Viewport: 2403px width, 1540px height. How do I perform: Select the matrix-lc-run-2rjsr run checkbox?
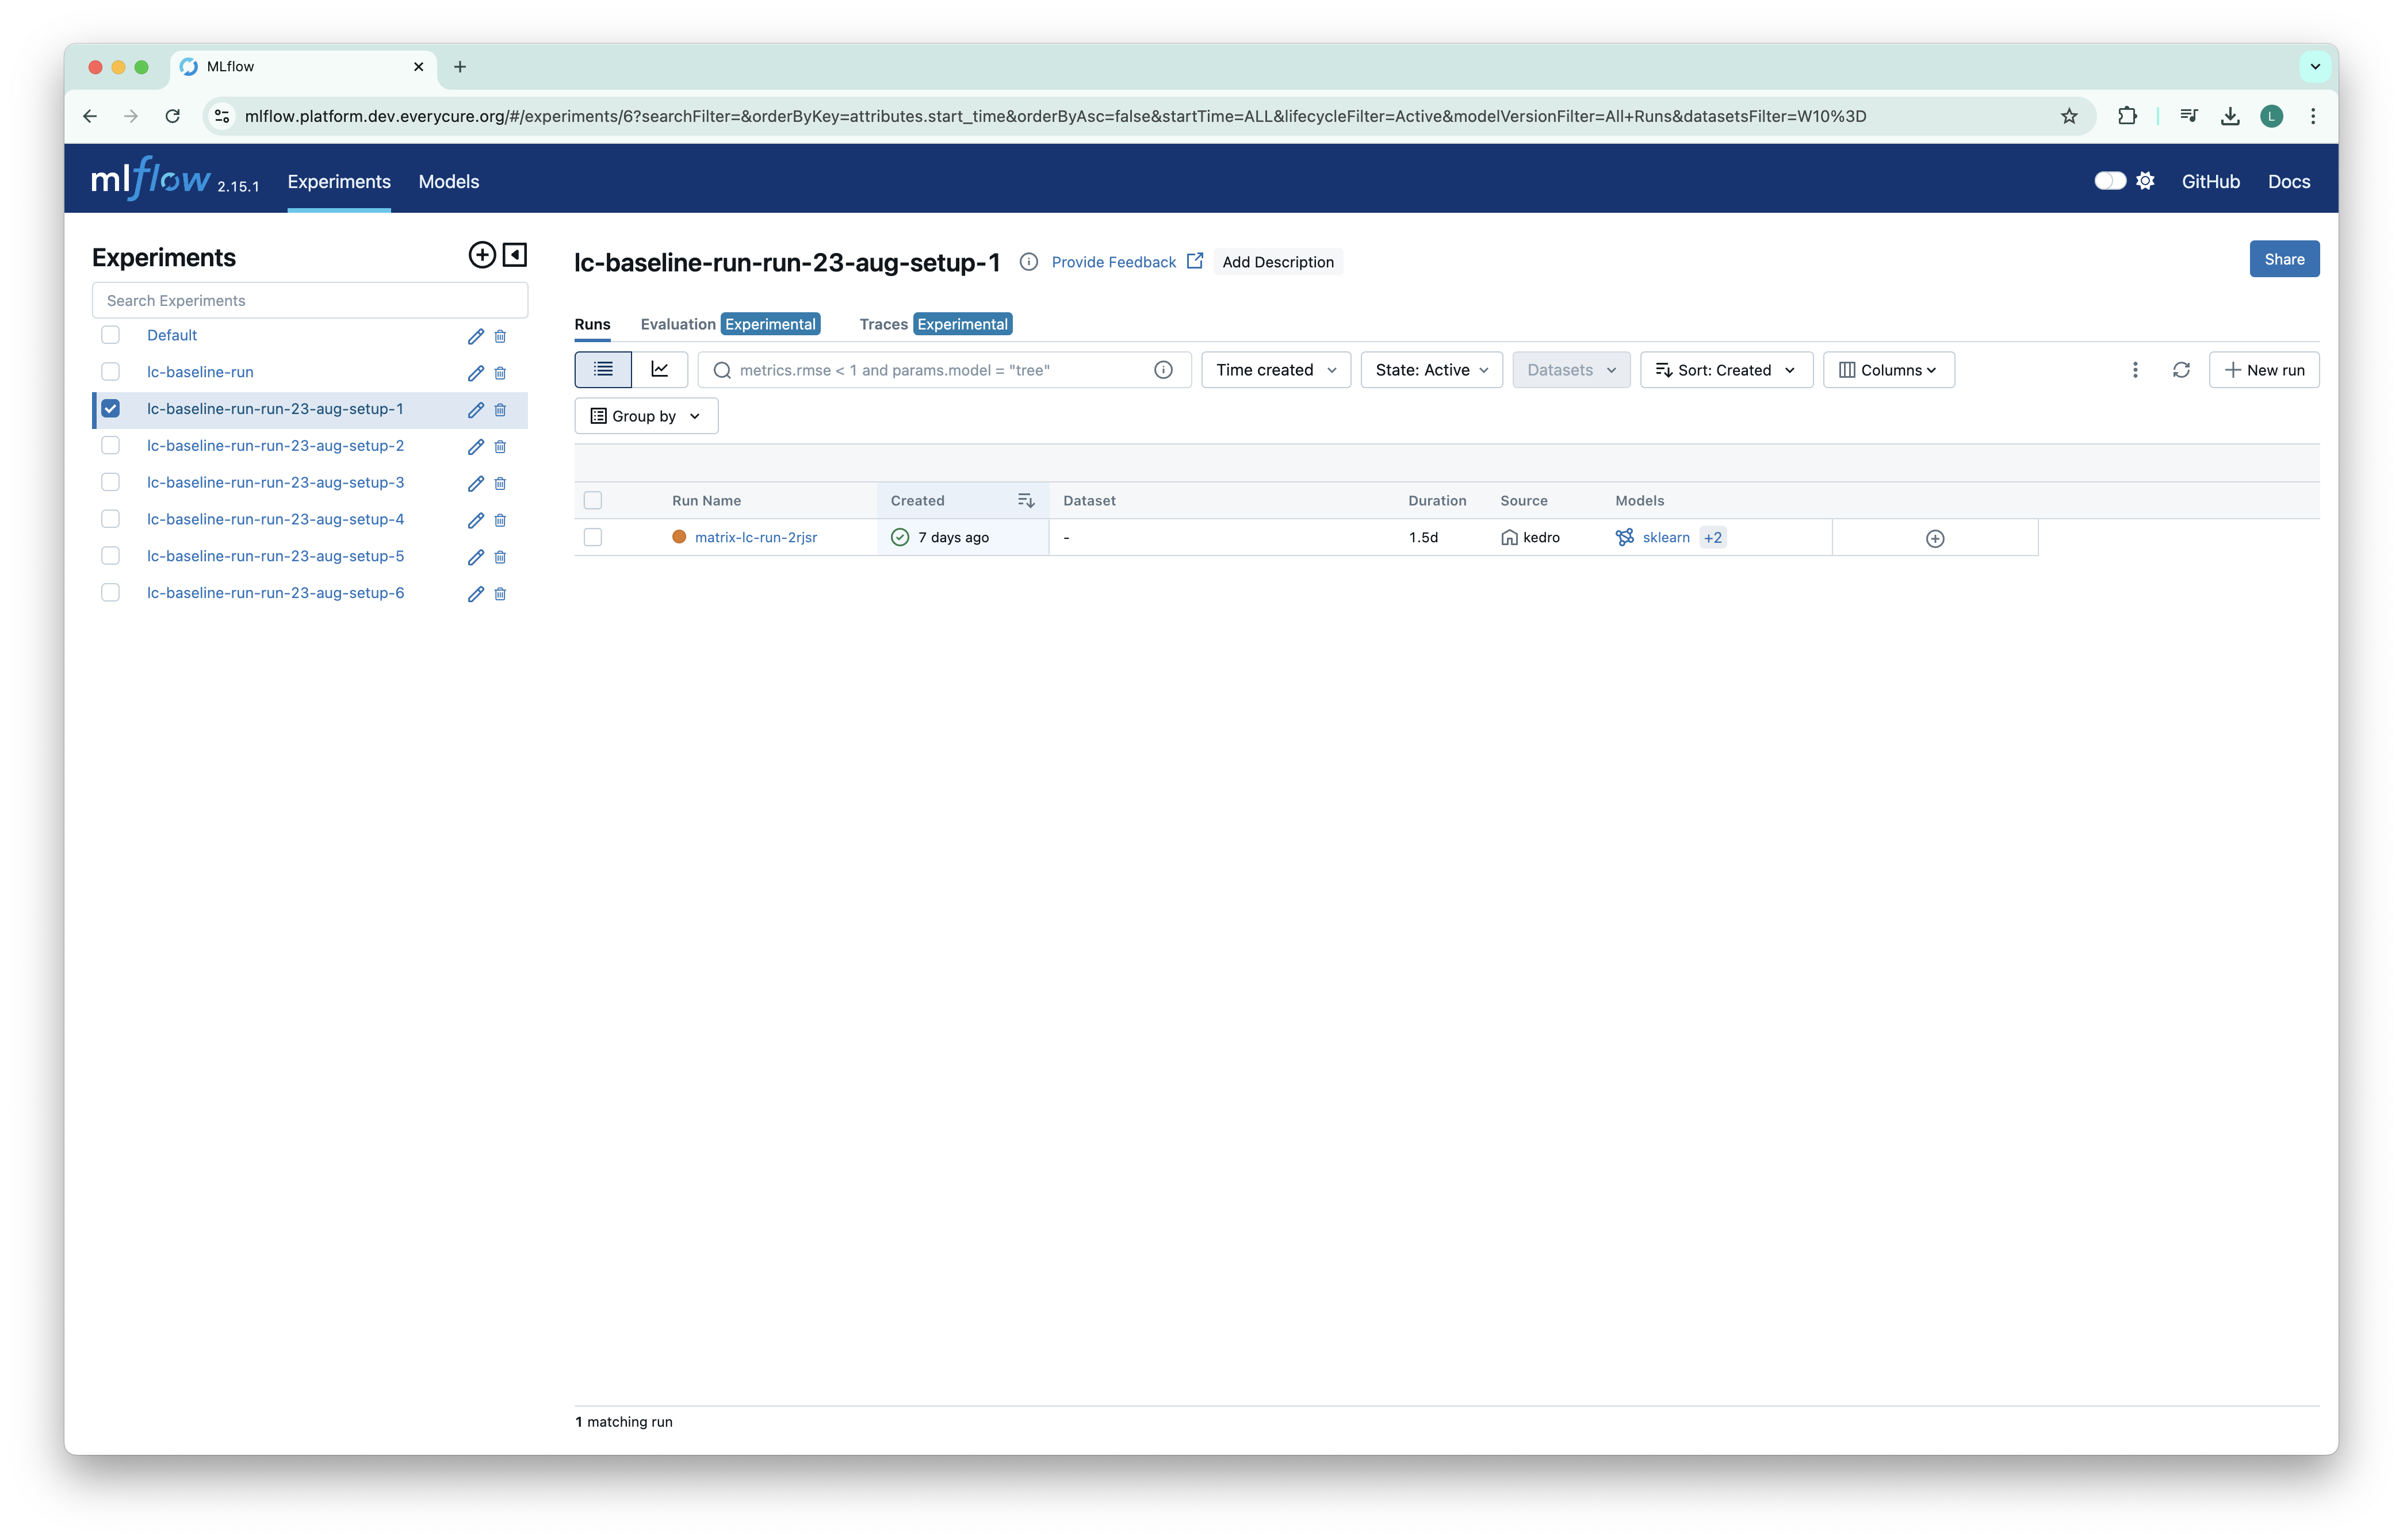593,537
